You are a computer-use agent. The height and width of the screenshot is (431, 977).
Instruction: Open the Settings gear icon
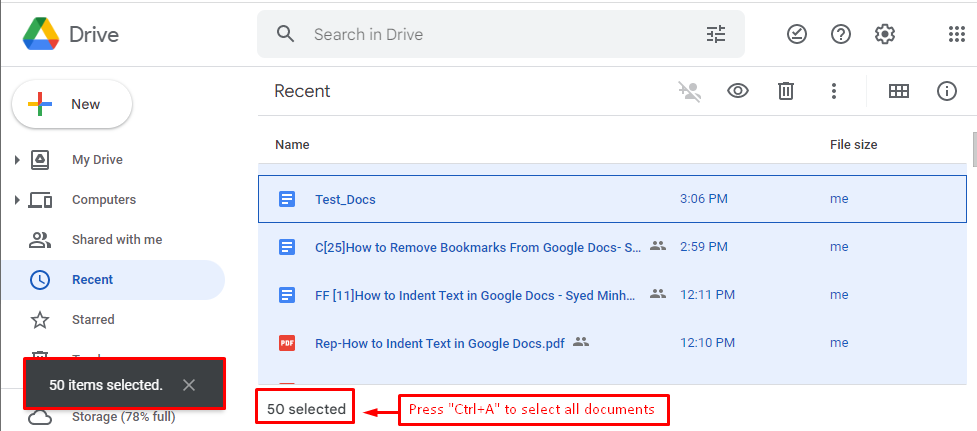point(885,34)
